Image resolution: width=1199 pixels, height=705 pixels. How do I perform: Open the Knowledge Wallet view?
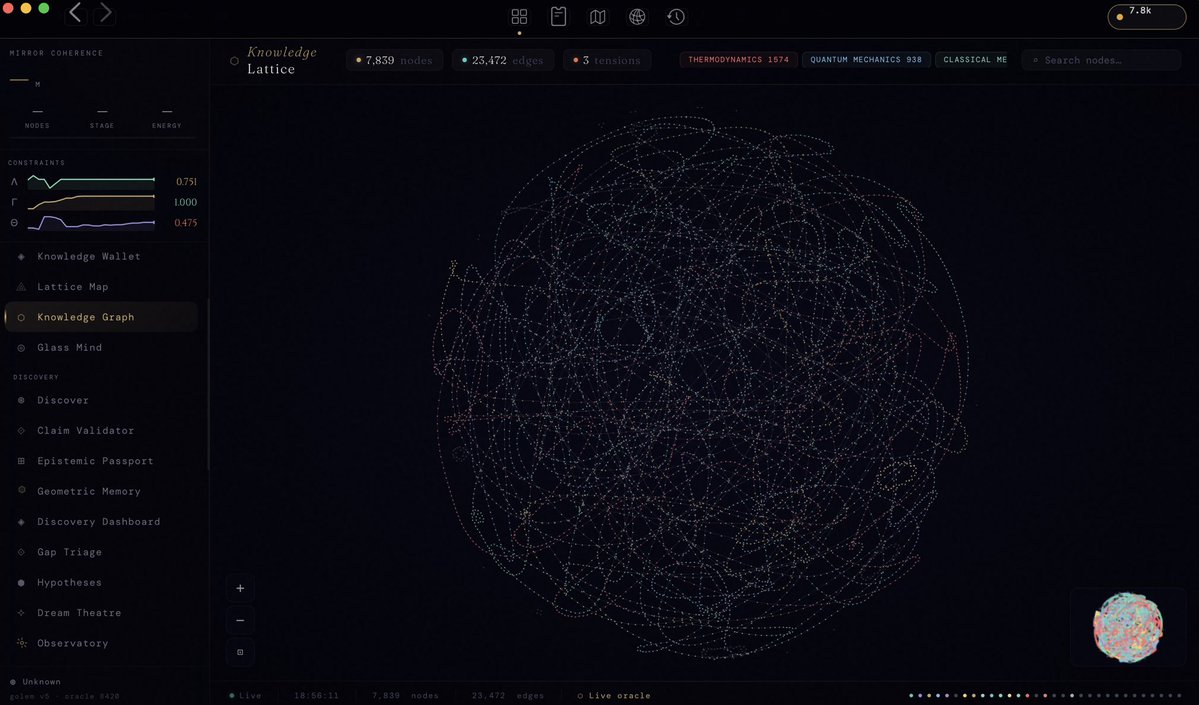[x=101, y=256]
